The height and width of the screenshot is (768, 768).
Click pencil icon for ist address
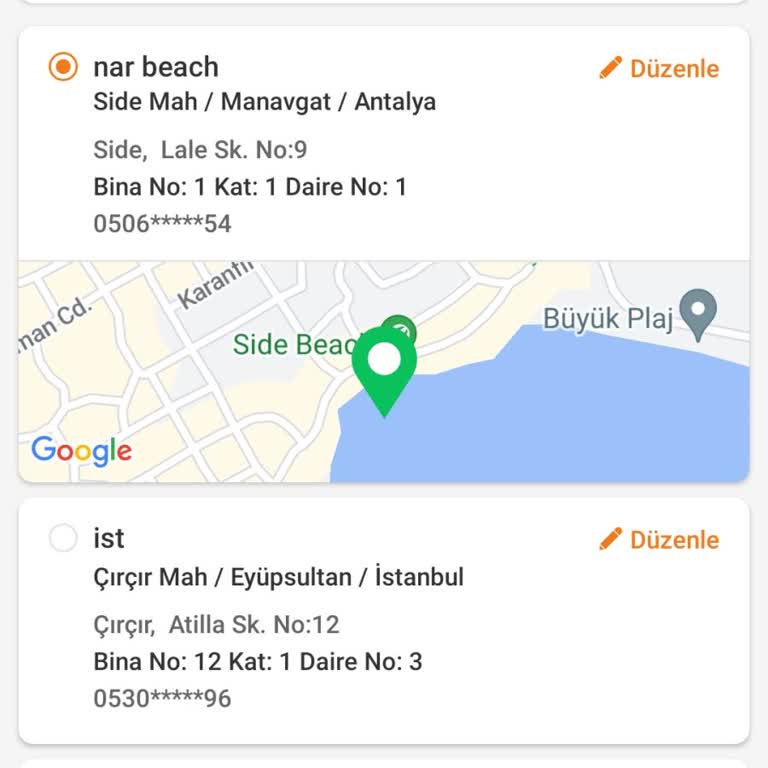pyautogui.click(x=610, y=539)
